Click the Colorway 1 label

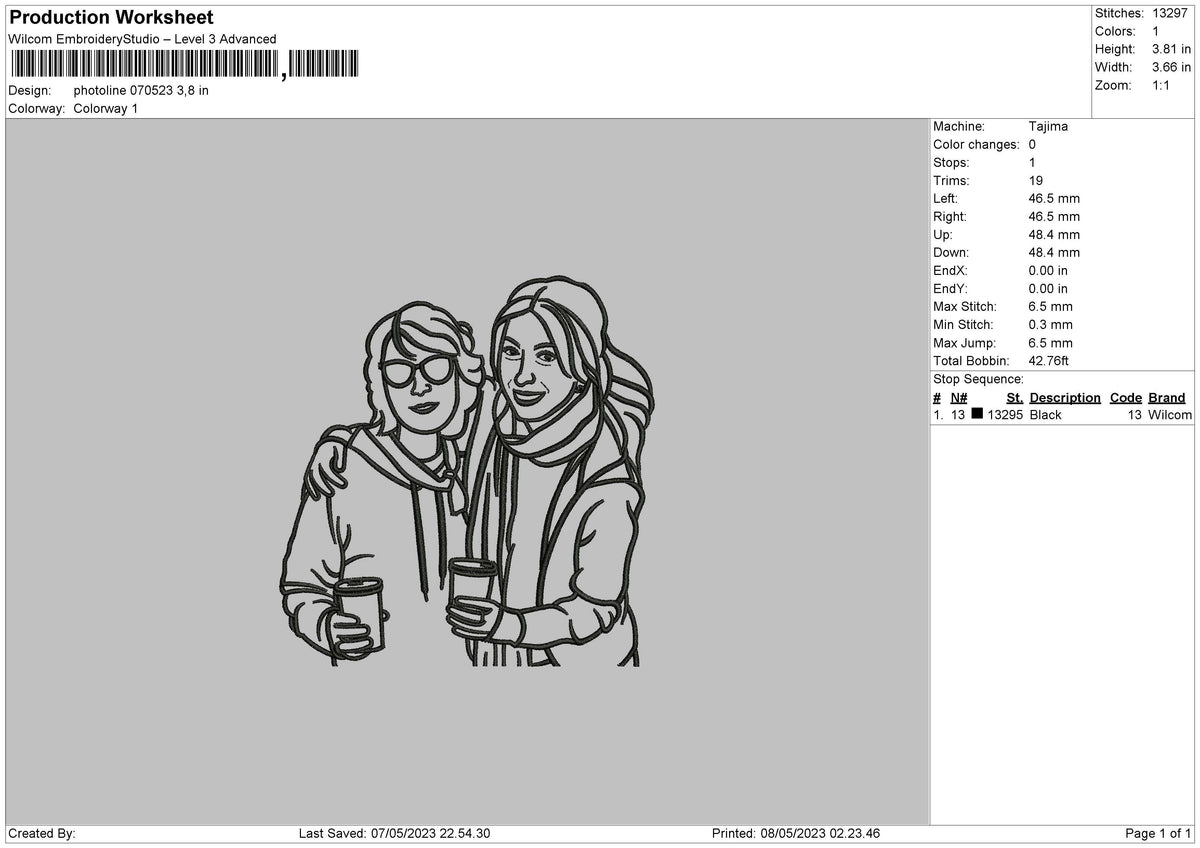(x=106, y=108)
